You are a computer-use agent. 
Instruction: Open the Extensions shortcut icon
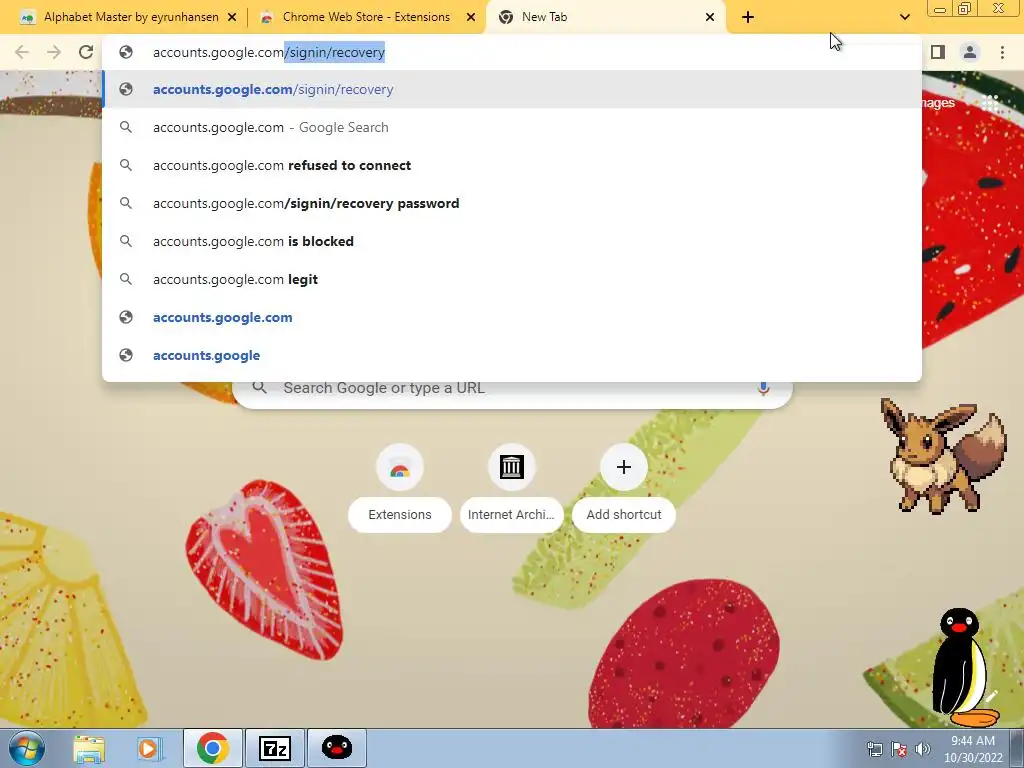pyautogui.click(x=400, y=468)
